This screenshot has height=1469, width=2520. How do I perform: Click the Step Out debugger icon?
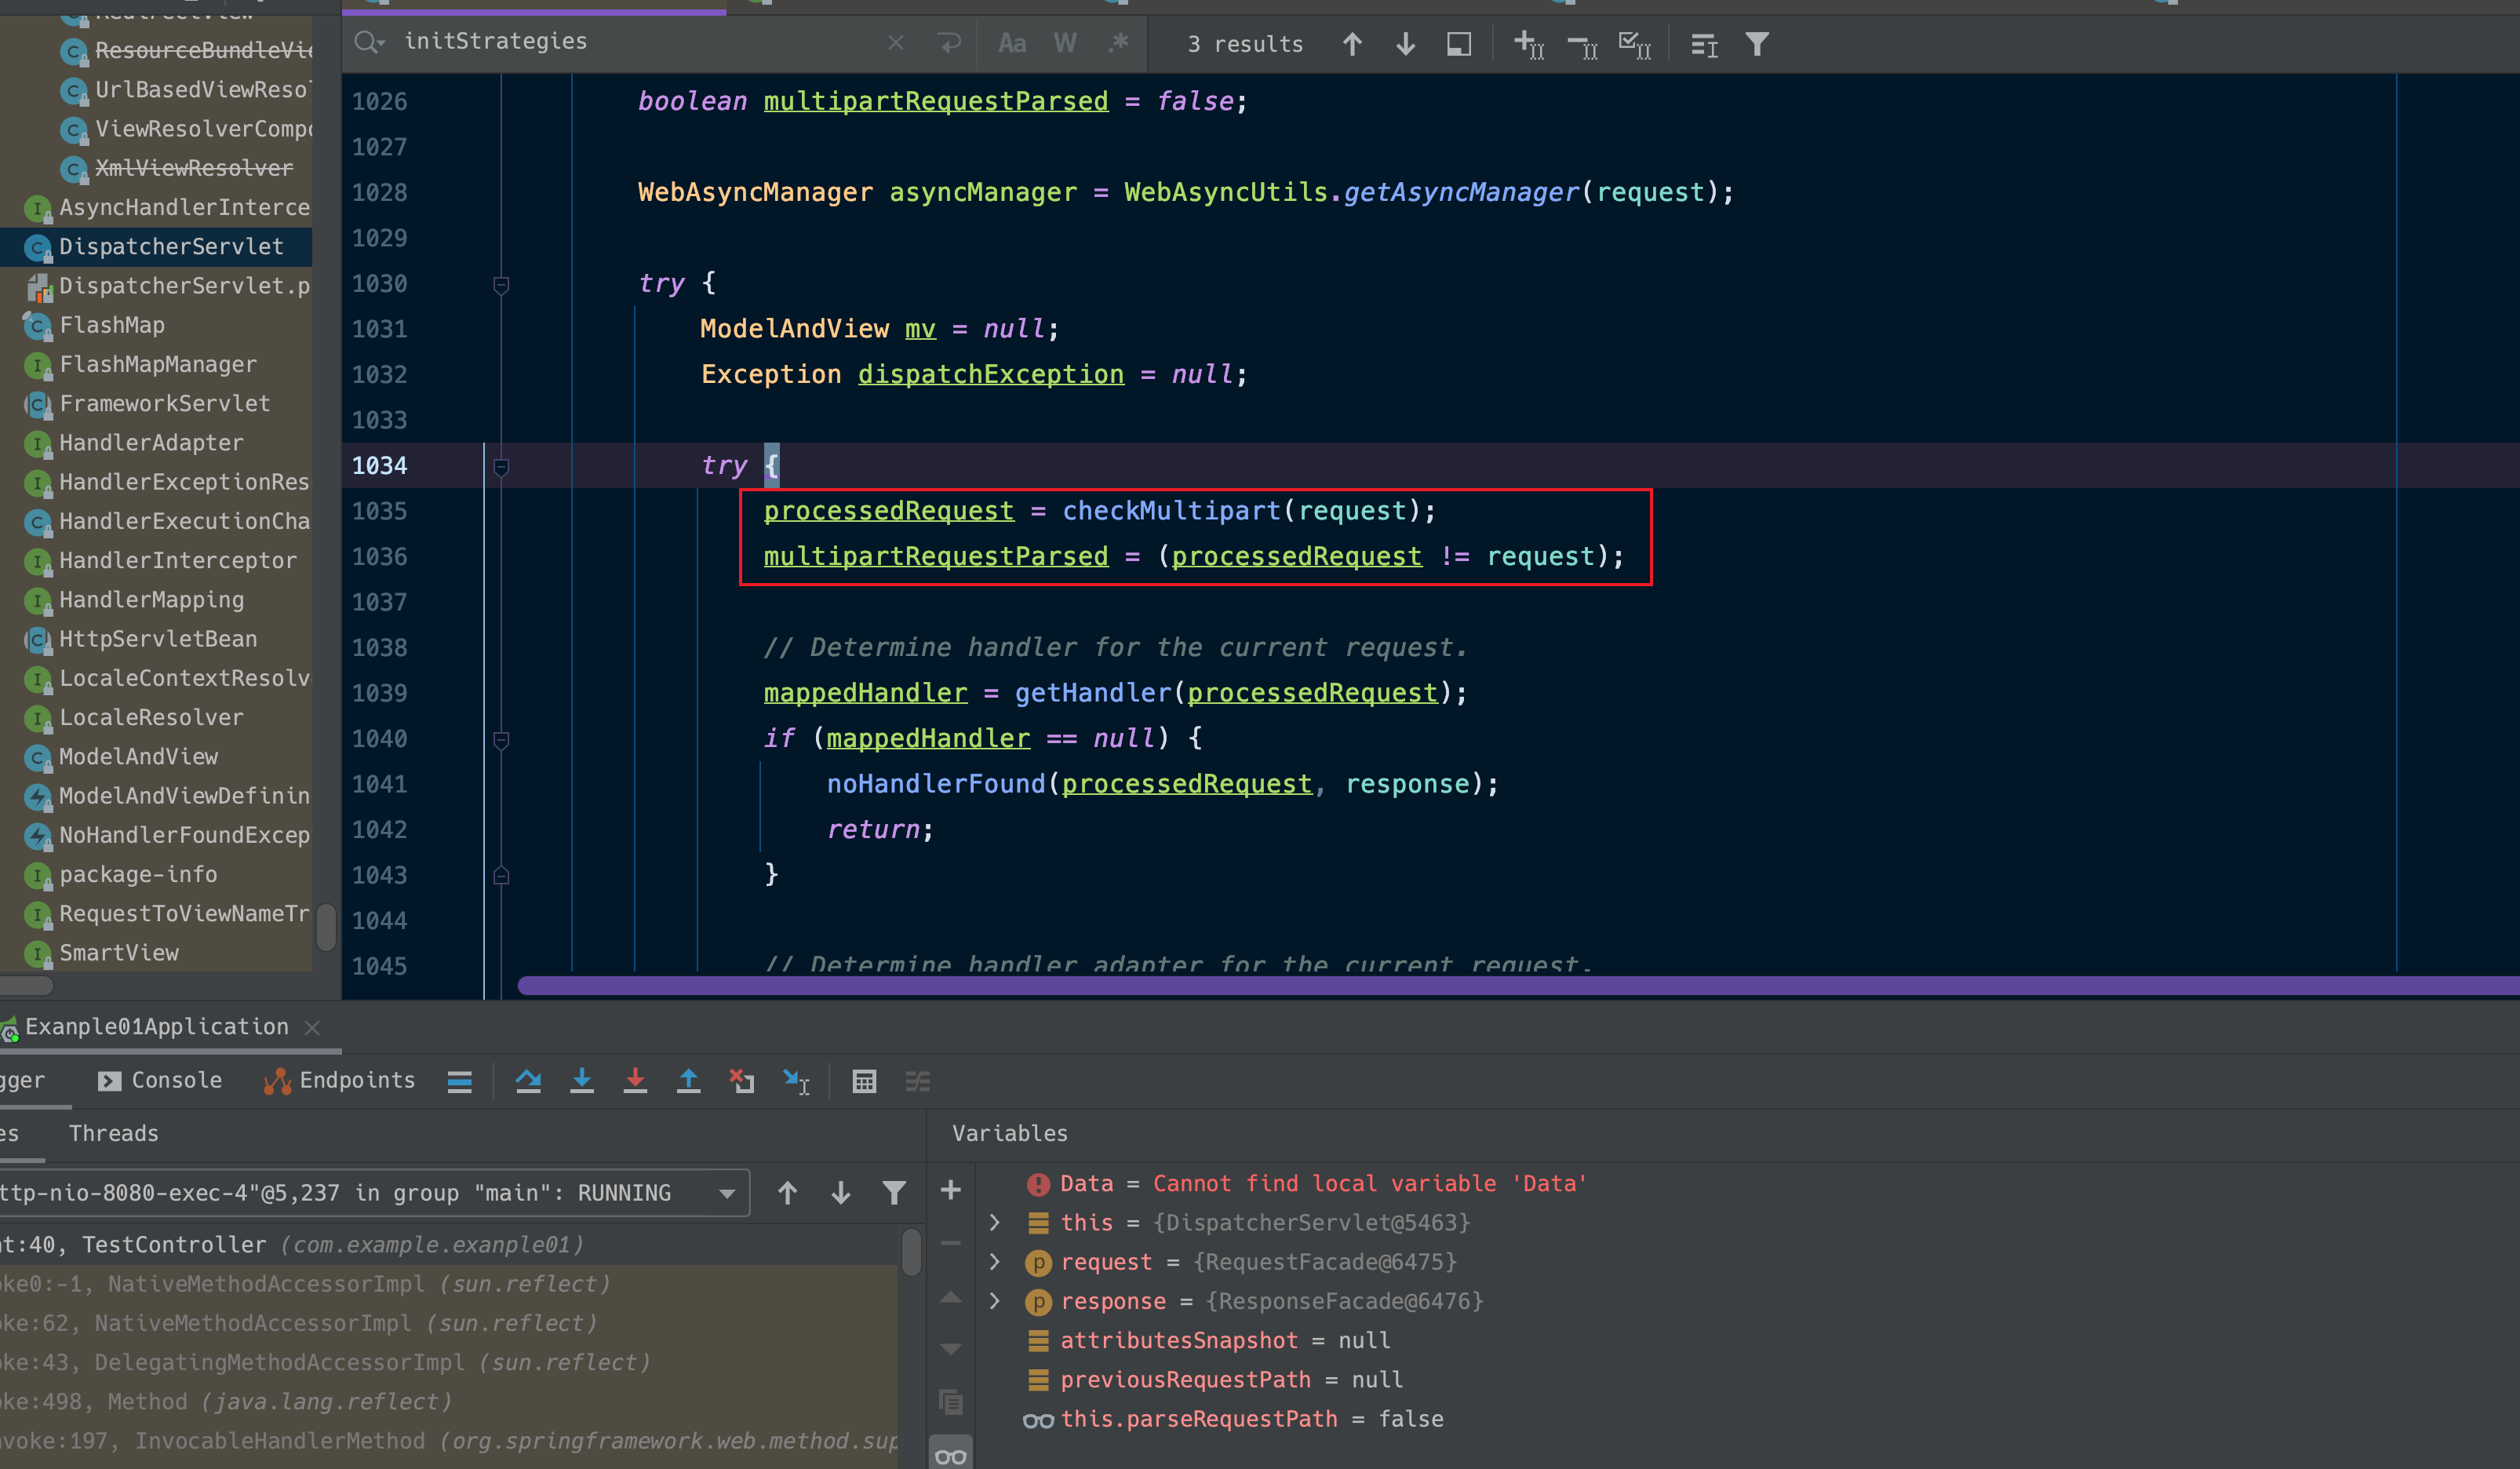(688, 1081)
